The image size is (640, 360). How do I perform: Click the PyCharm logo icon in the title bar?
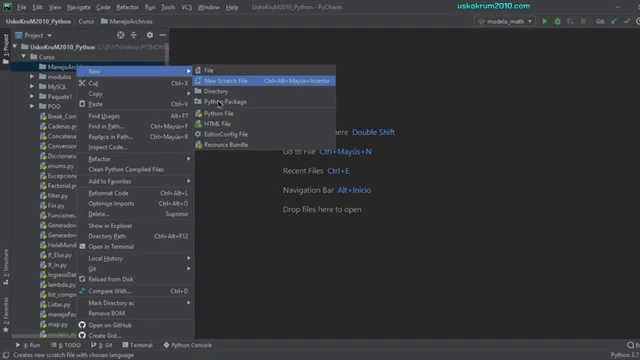(7, 7)
